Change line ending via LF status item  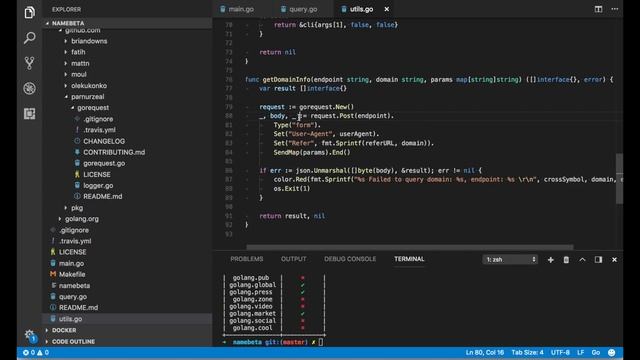tap(580, 352)
